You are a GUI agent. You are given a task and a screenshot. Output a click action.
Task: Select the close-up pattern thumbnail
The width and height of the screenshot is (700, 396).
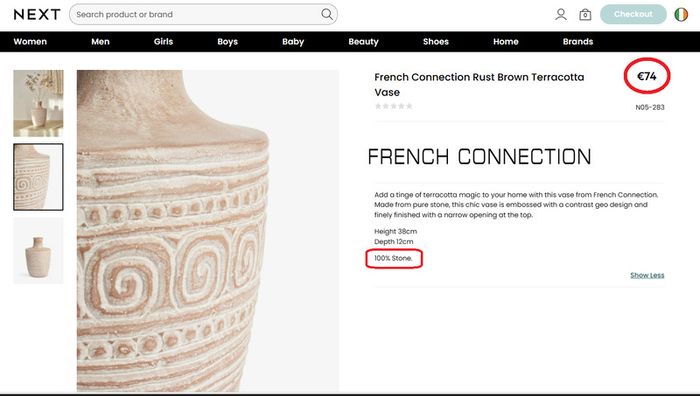pyautogui.click(x=38, y=177)
